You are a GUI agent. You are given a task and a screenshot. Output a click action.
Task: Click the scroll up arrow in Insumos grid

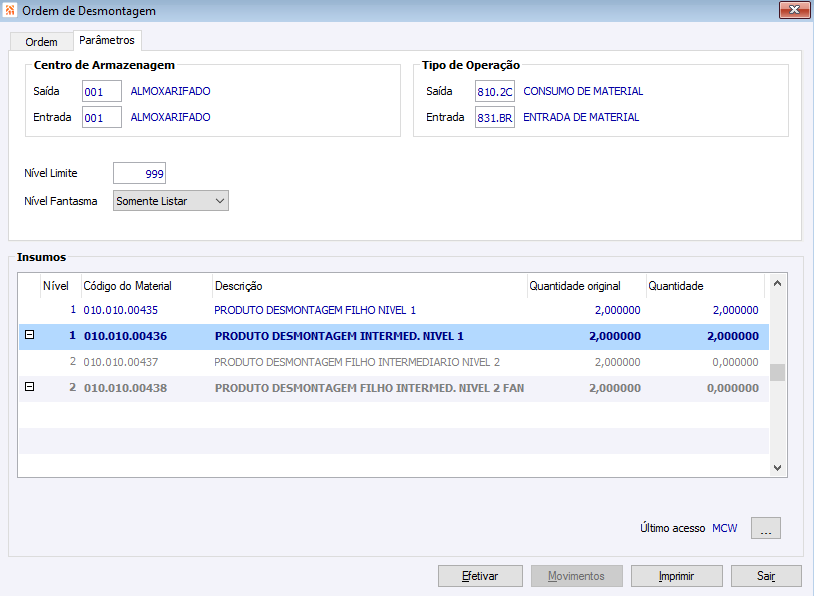tap(777, 283)
